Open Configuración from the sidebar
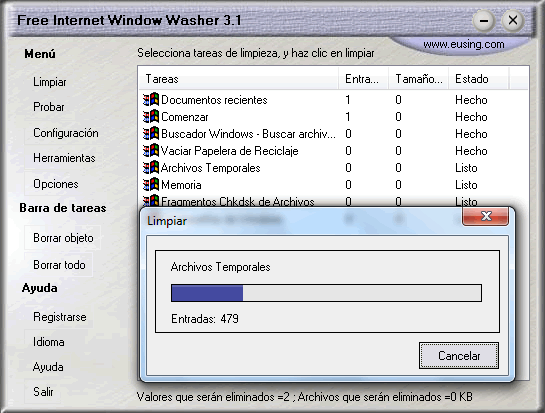Image resolution: width=545 pixels, height=413 pixels. point(66,133)
